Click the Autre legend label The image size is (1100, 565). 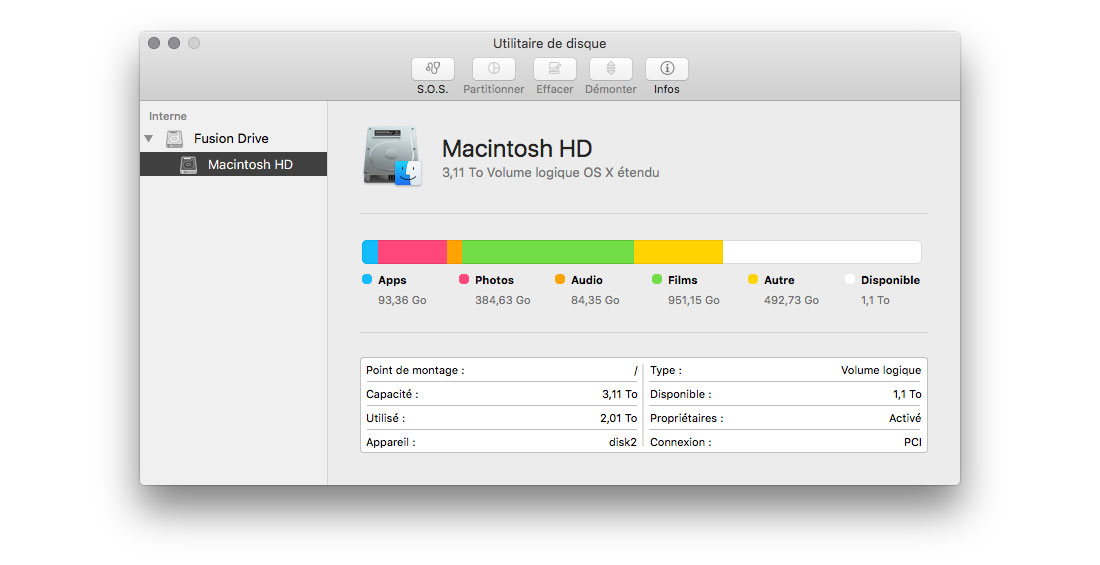pos(779,280)
